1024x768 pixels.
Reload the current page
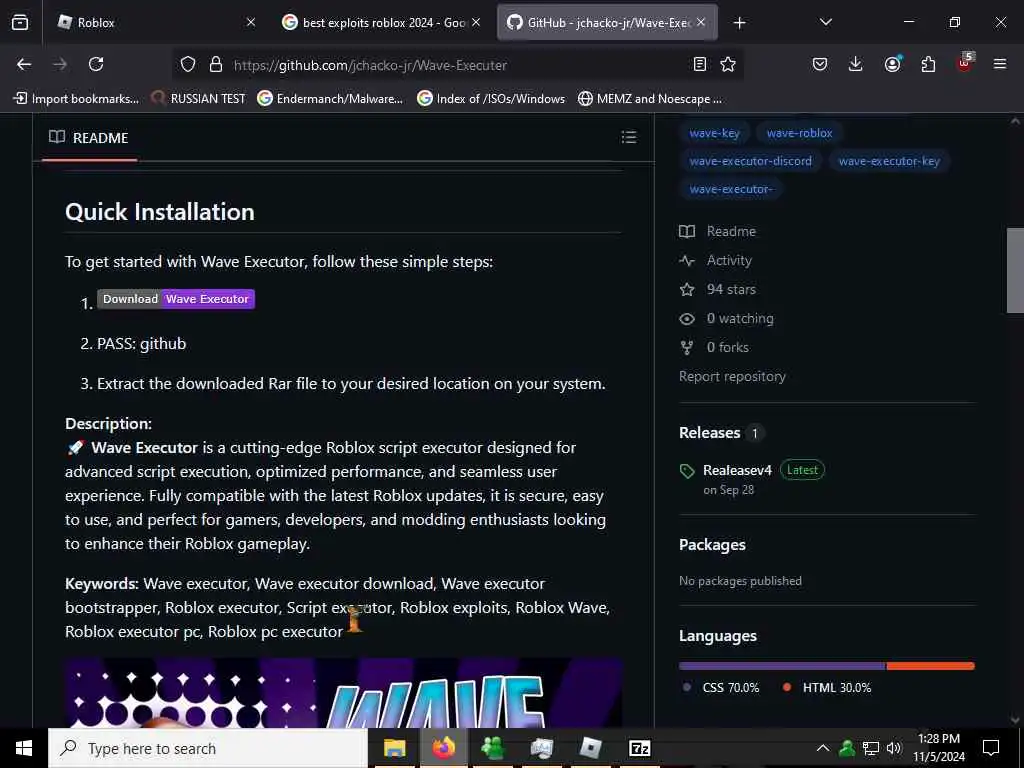96,64
